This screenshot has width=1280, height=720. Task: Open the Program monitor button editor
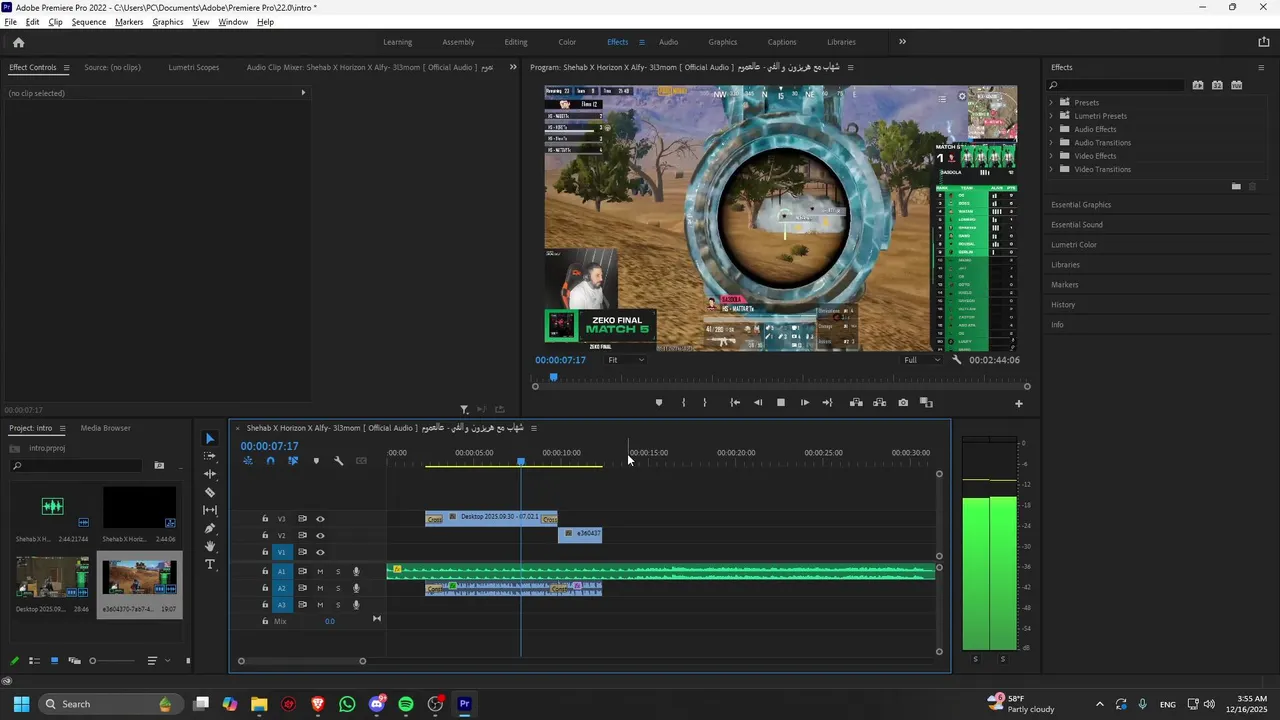pos(1019,404)
